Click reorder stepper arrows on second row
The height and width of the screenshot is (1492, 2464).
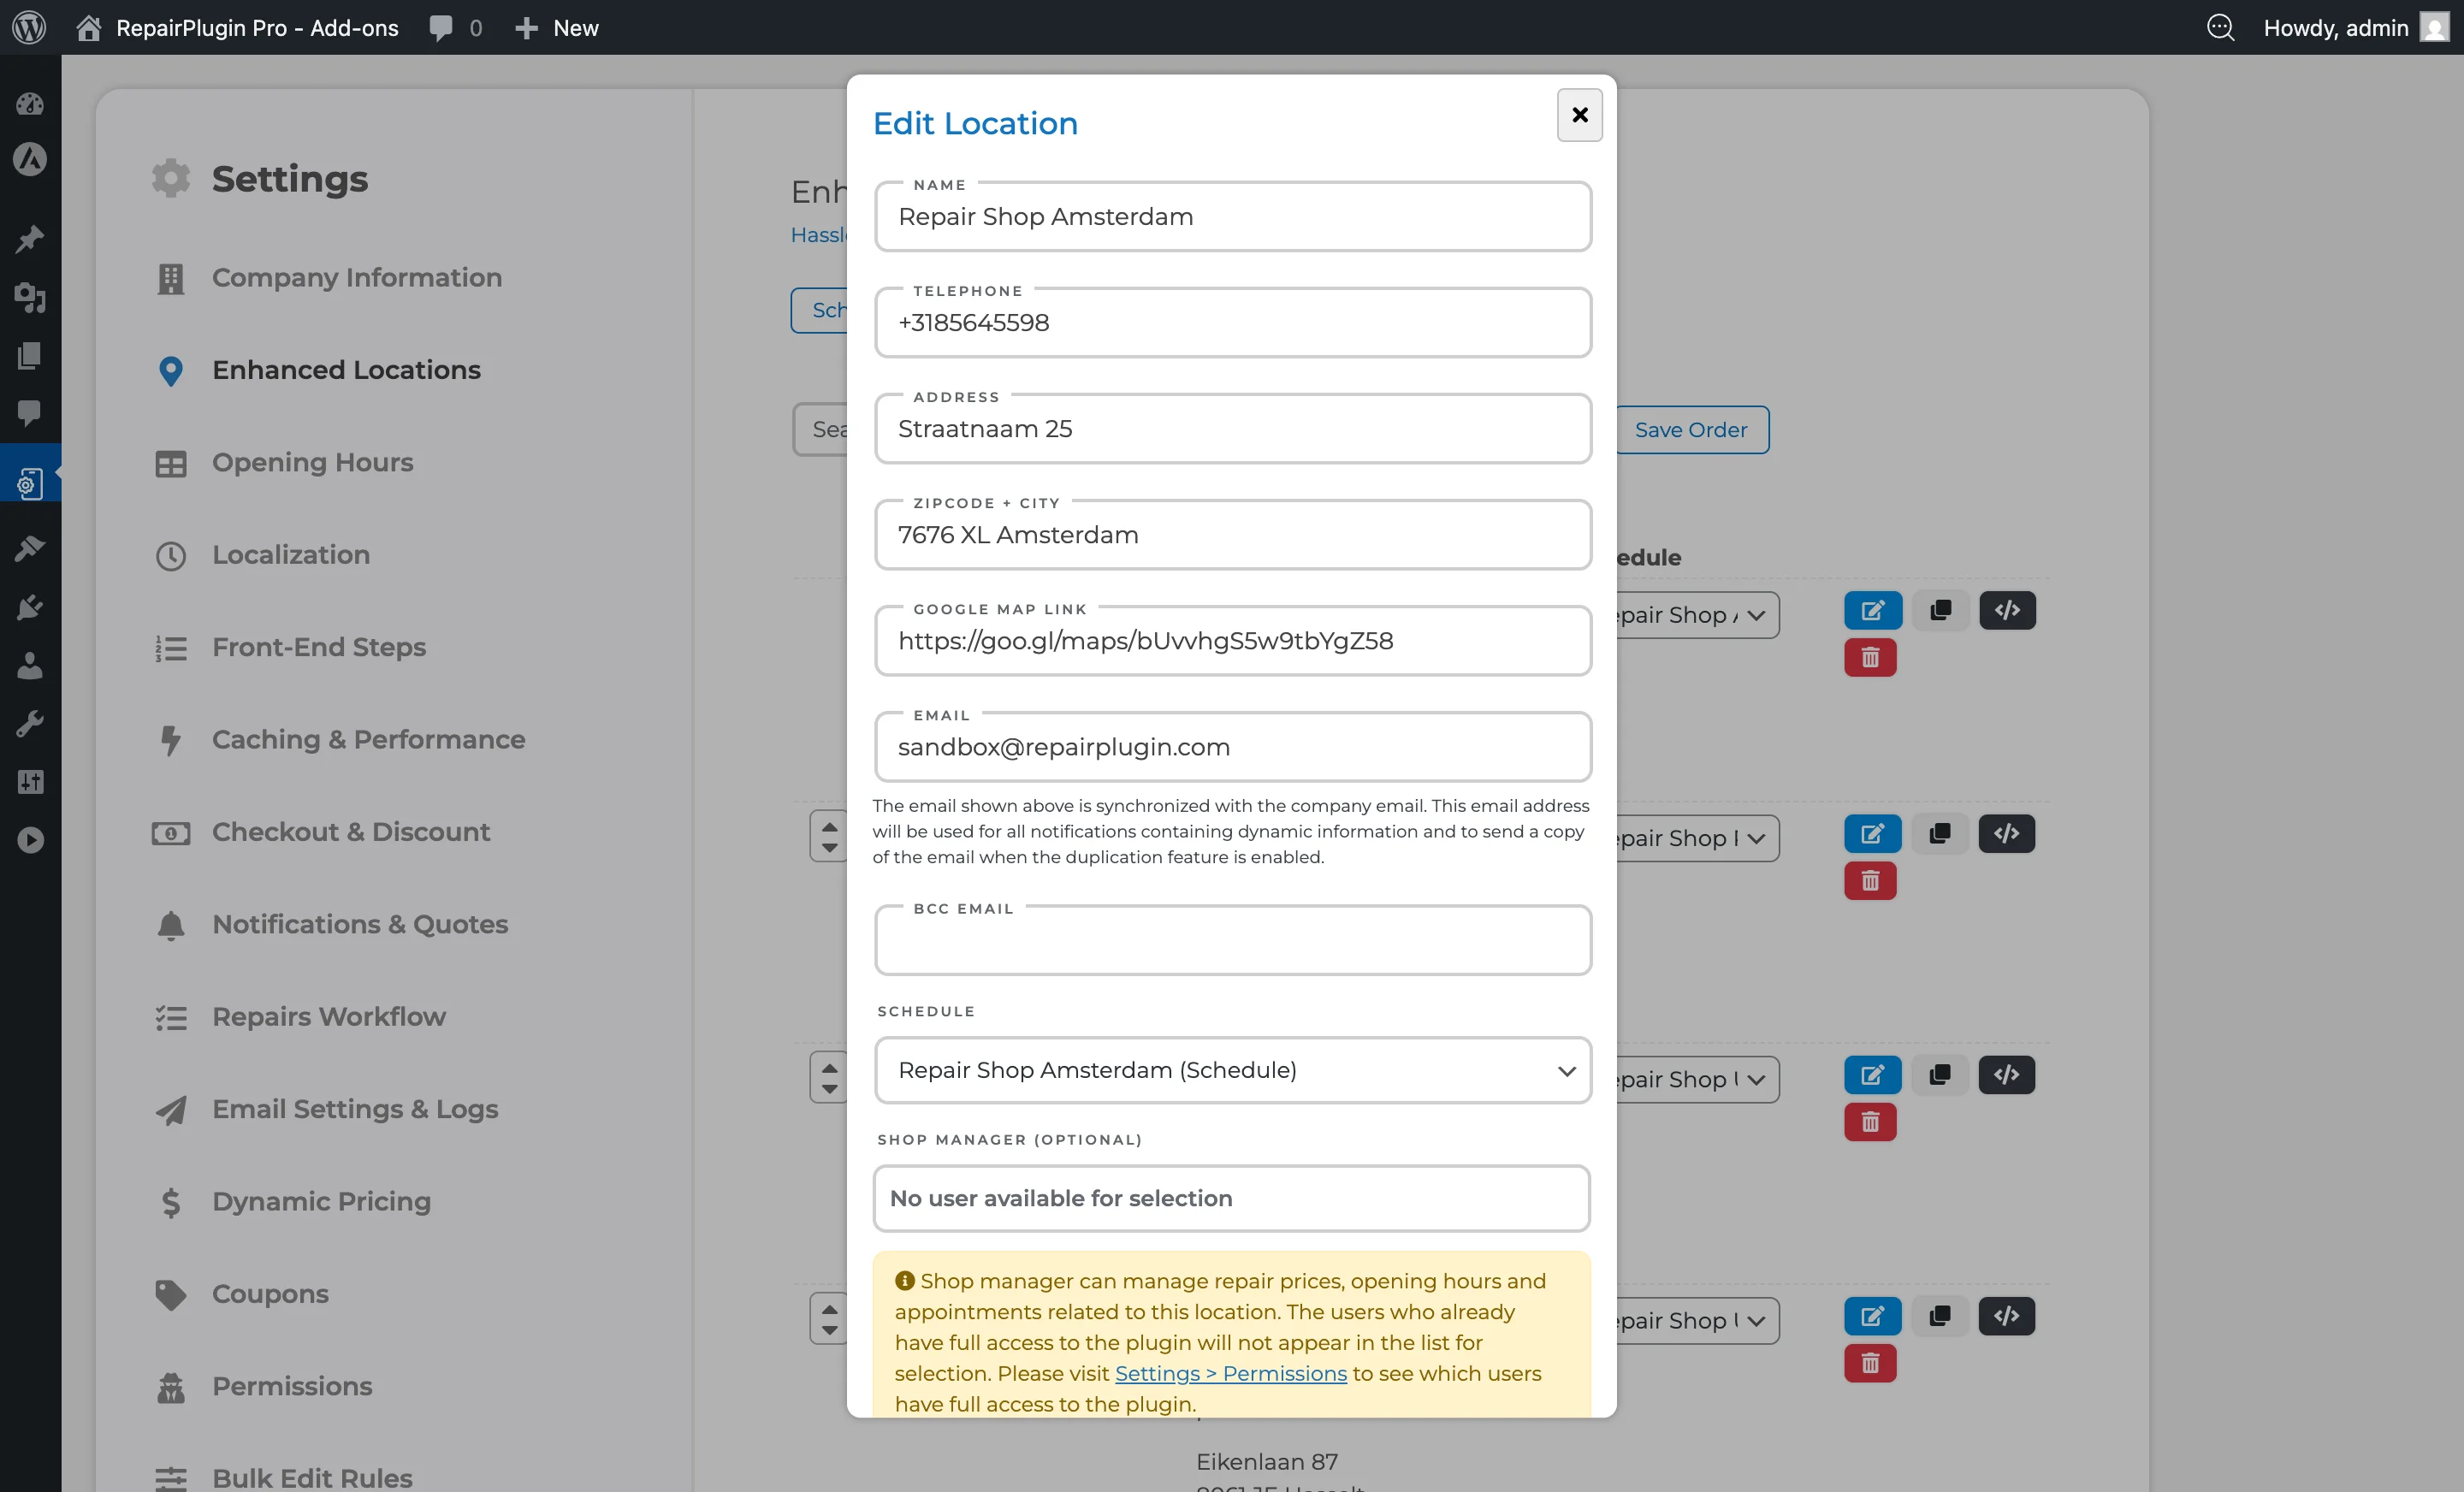tap(829, 838)
